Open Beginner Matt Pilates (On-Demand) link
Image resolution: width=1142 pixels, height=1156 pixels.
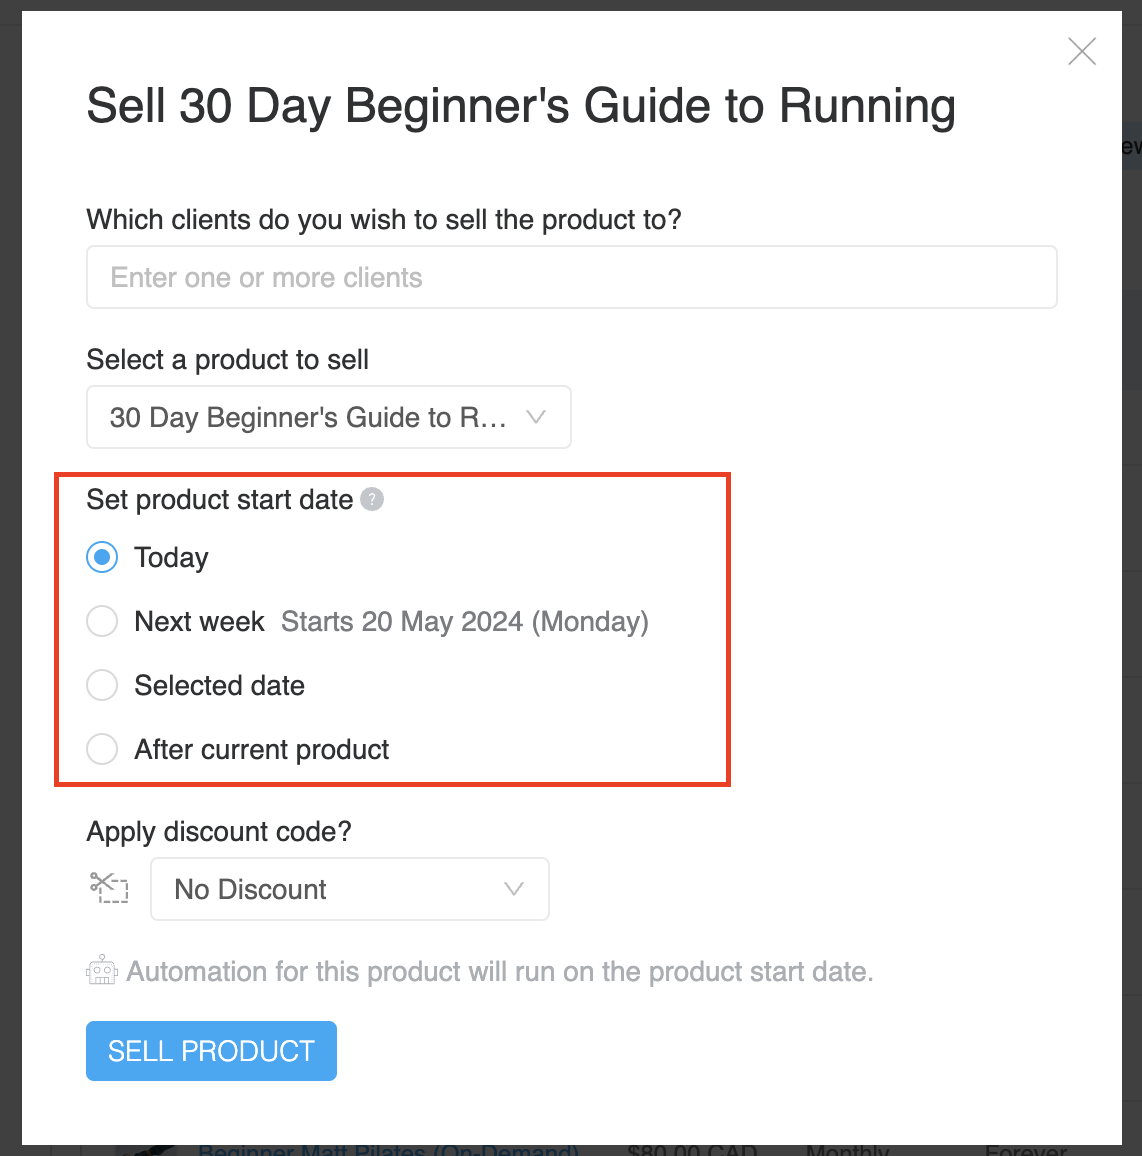388,1150
